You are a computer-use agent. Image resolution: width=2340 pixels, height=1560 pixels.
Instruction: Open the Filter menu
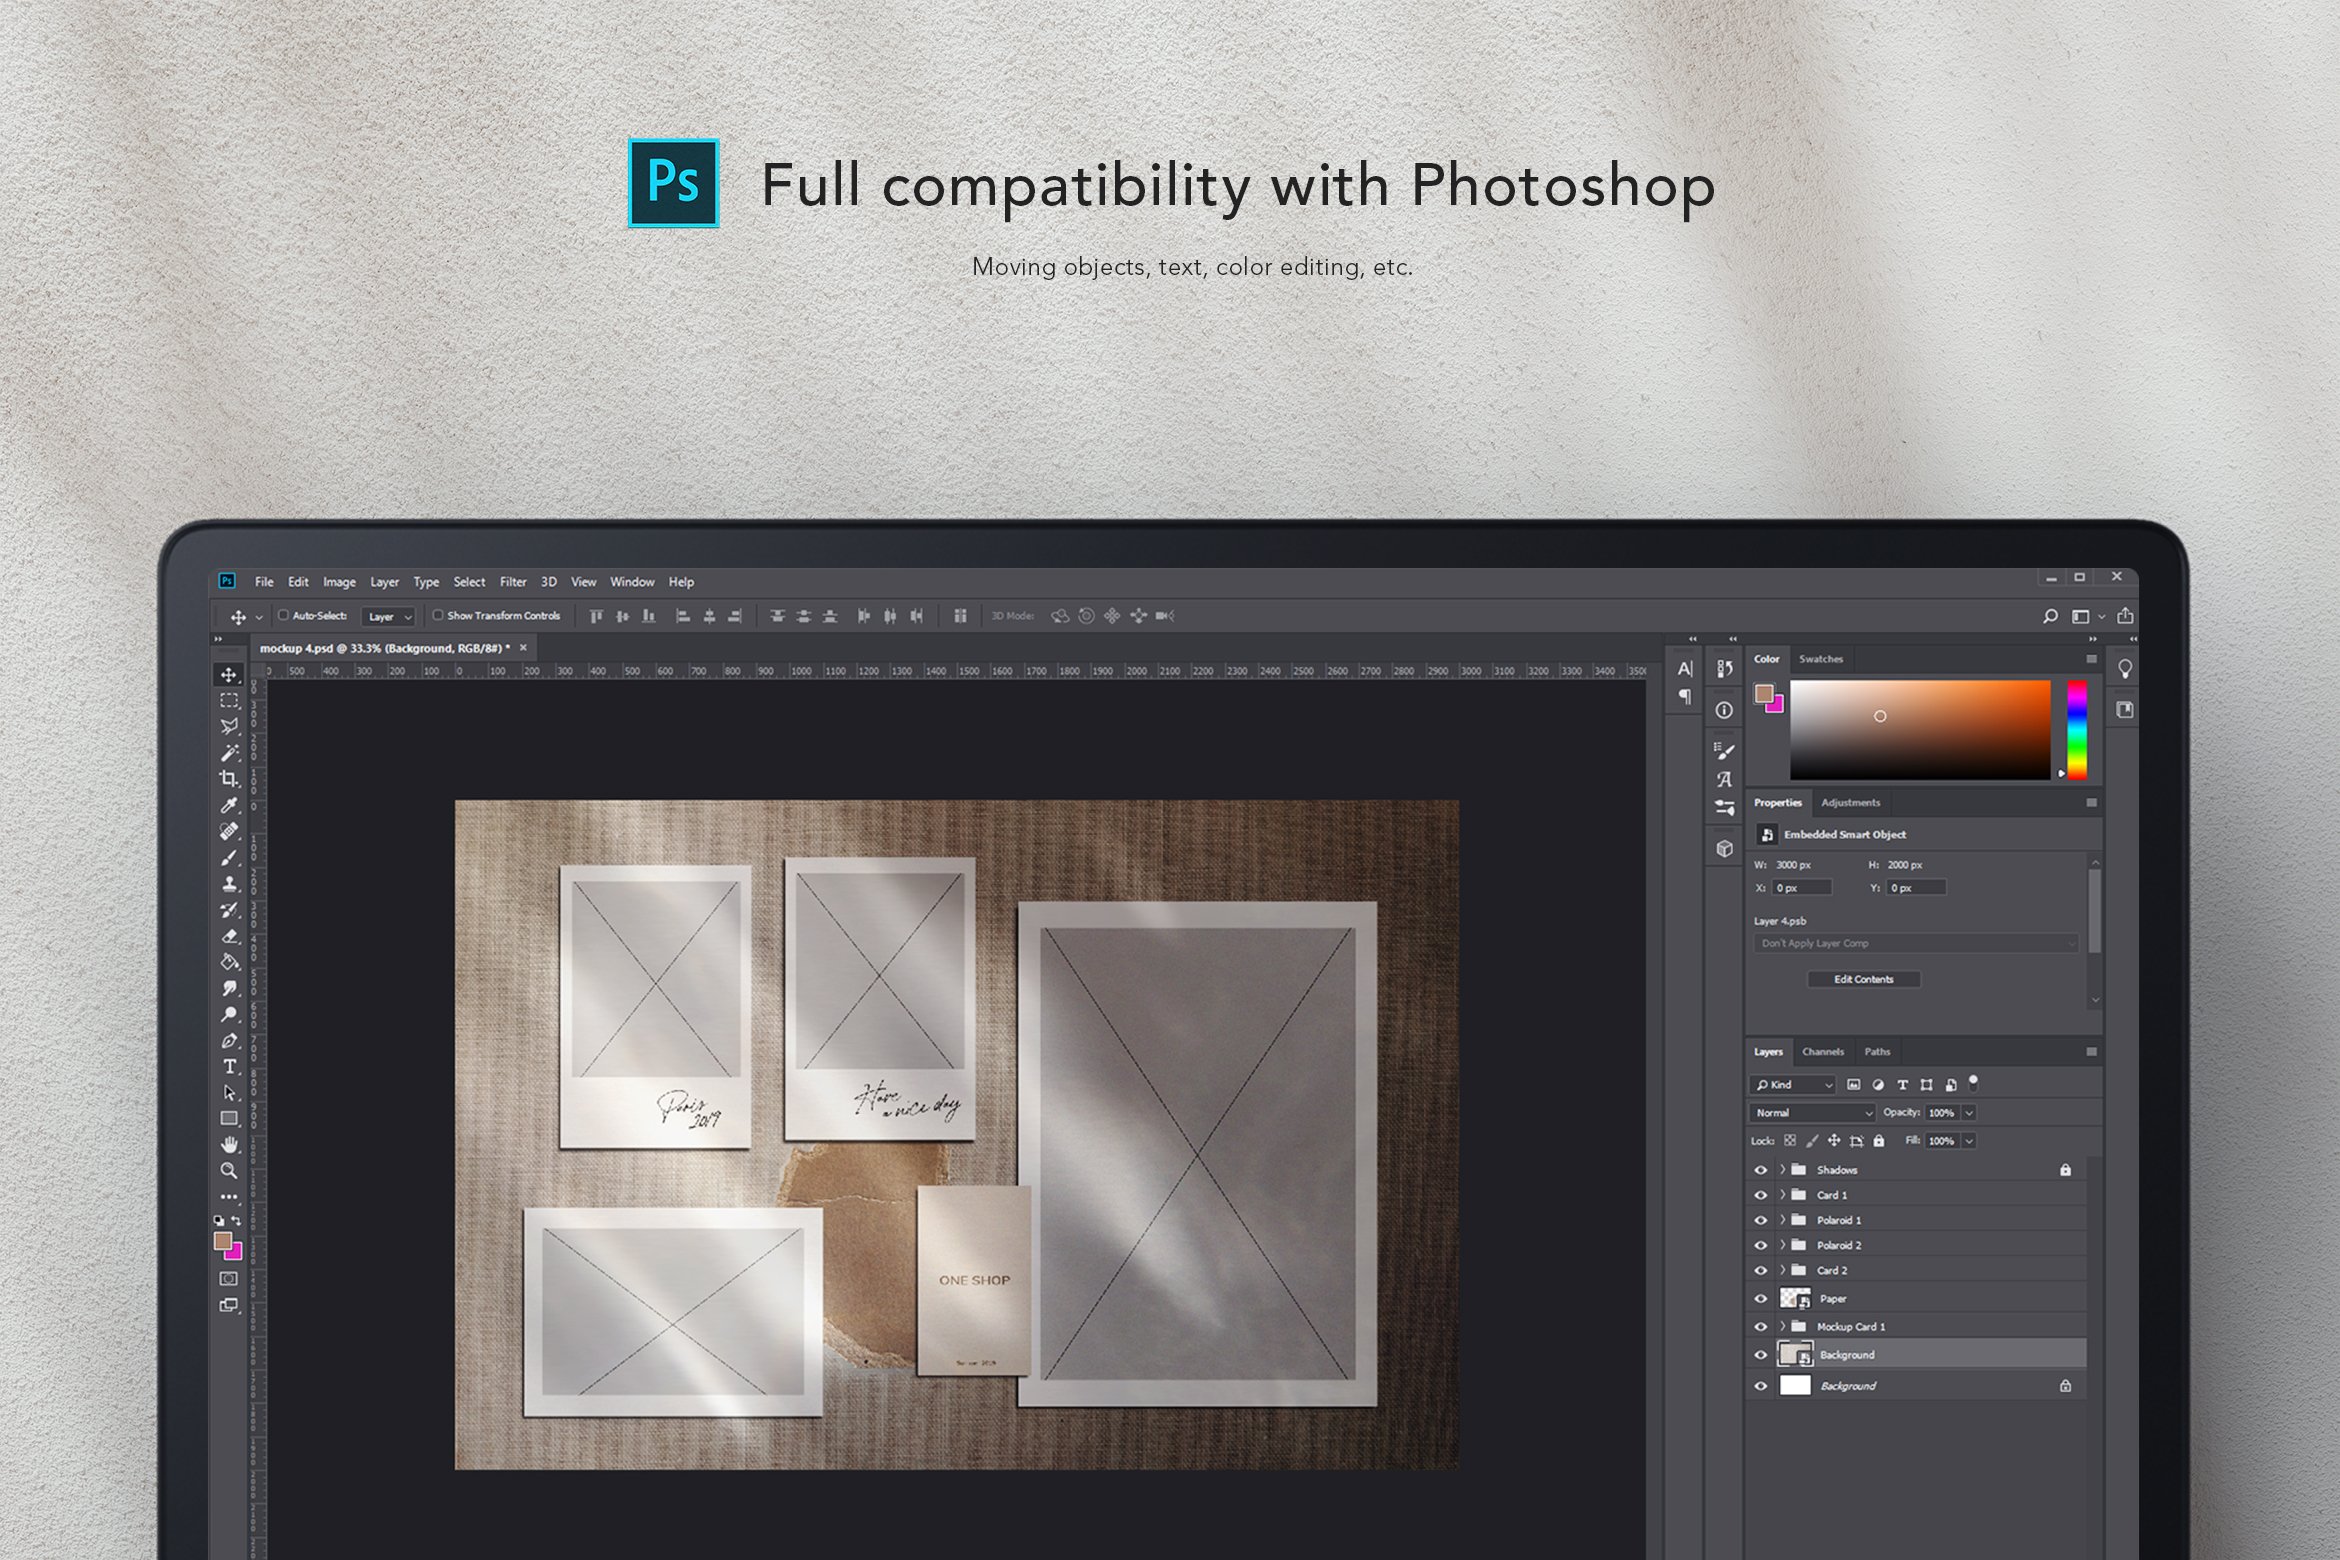(x=513, y=582)
